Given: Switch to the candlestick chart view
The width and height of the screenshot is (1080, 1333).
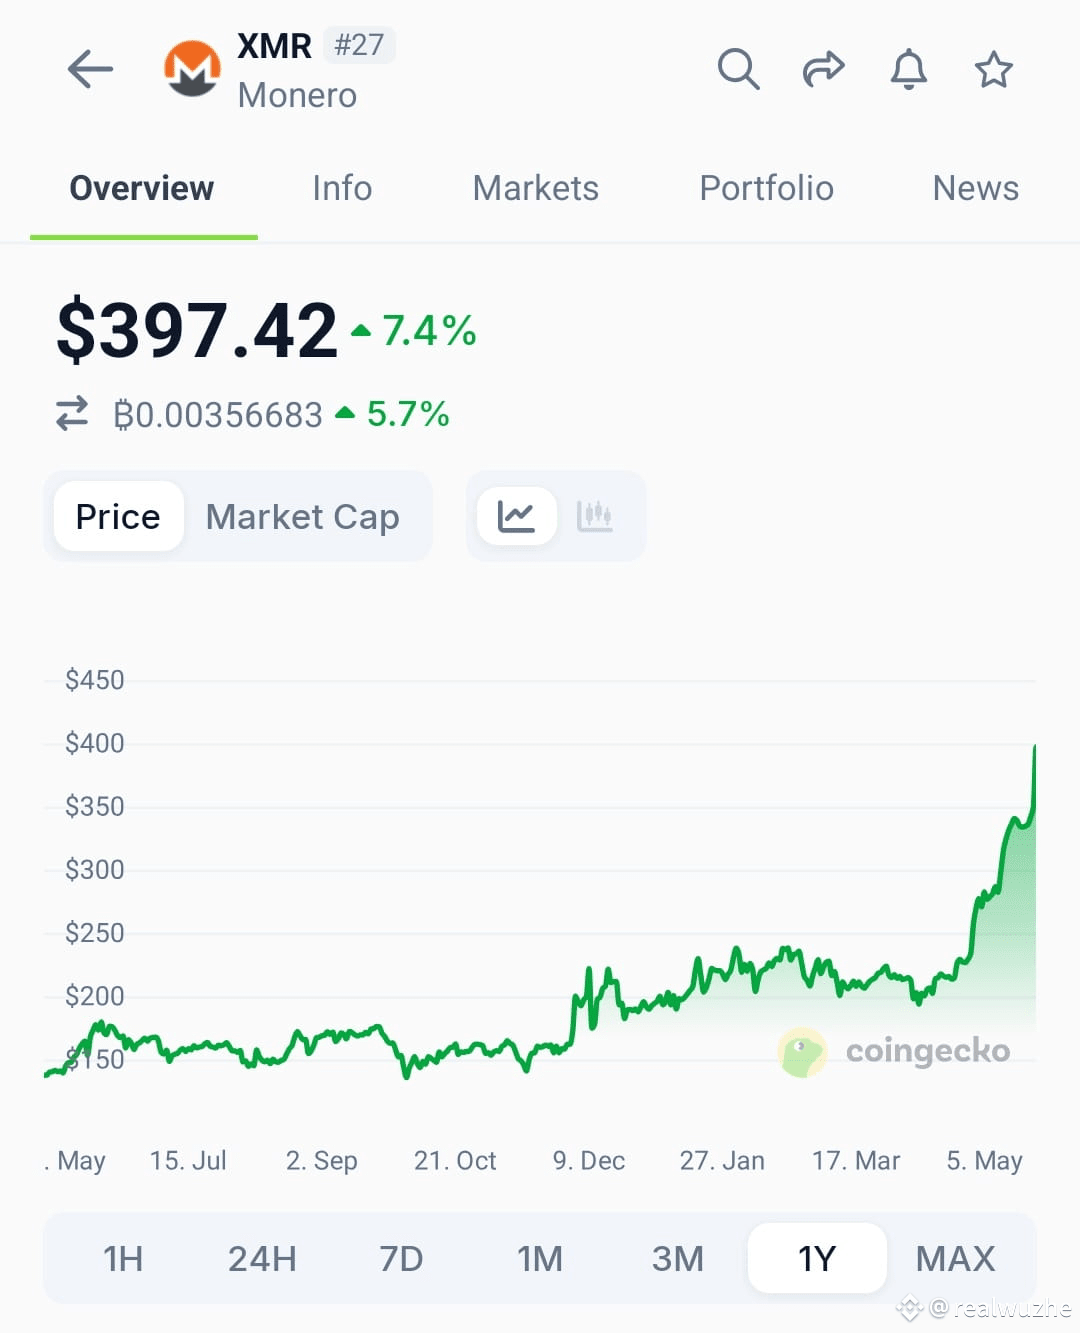Looking at the screenshot, I should click(595, 516).
